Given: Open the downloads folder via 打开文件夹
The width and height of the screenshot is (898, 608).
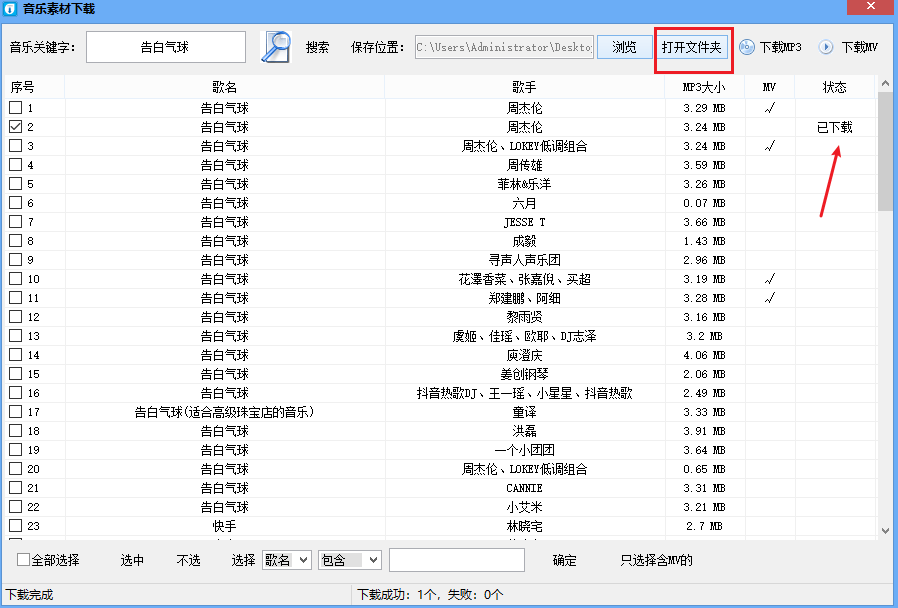Looking at the screenshot, I should (x=693, y=46).
